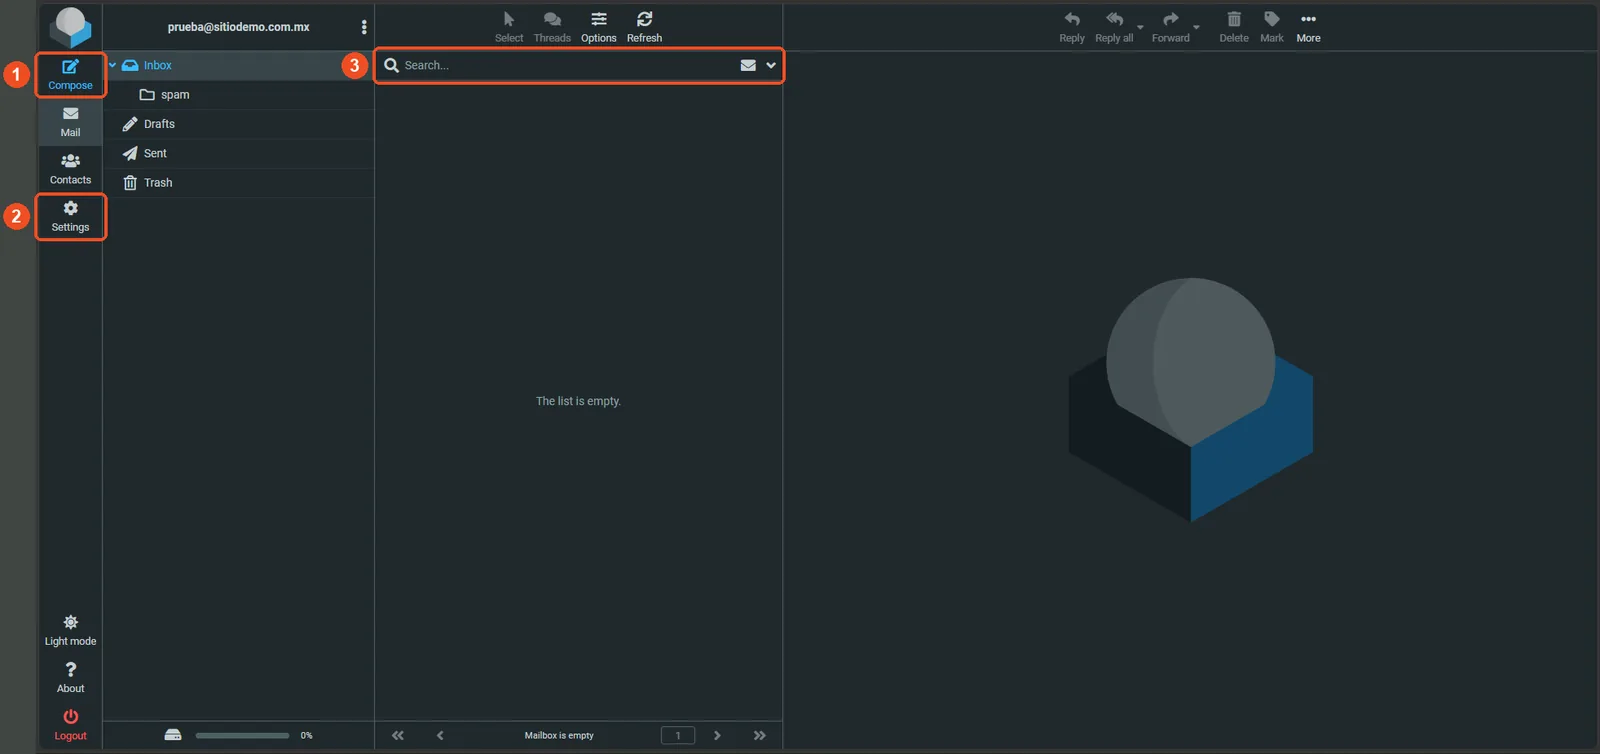Open the list Options menu
The image size is (1600, 754).
tap(599, 27)
